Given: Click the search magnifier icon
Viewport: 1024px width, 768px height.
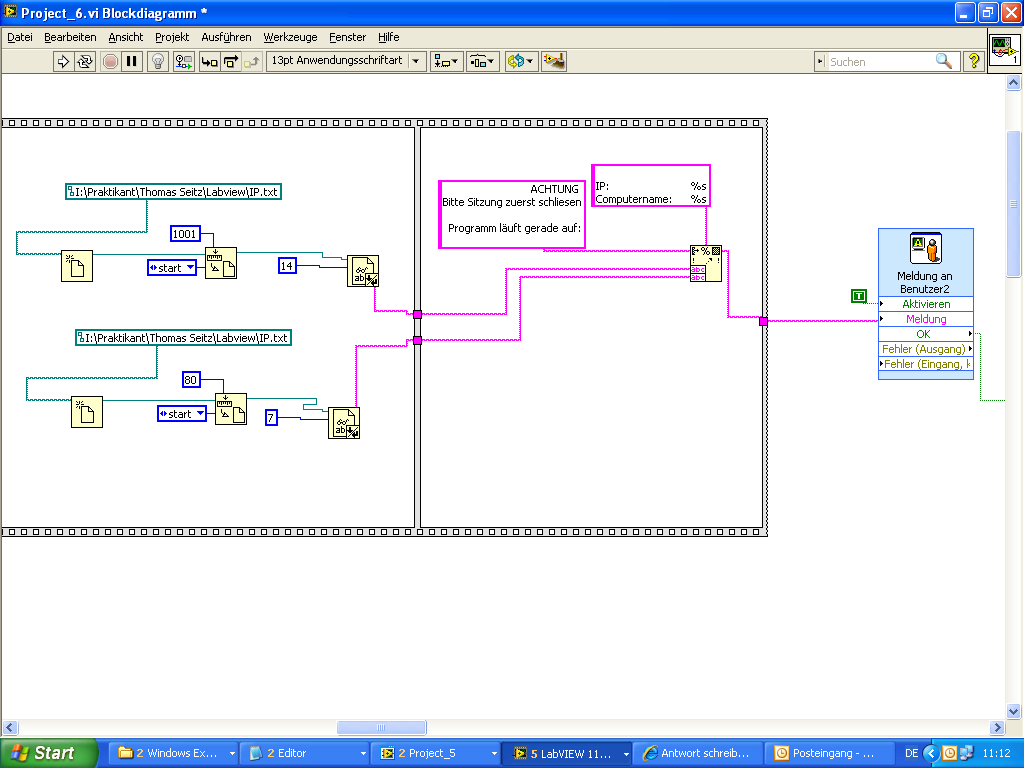Looking at the screenshot, I should pos(944,61).
